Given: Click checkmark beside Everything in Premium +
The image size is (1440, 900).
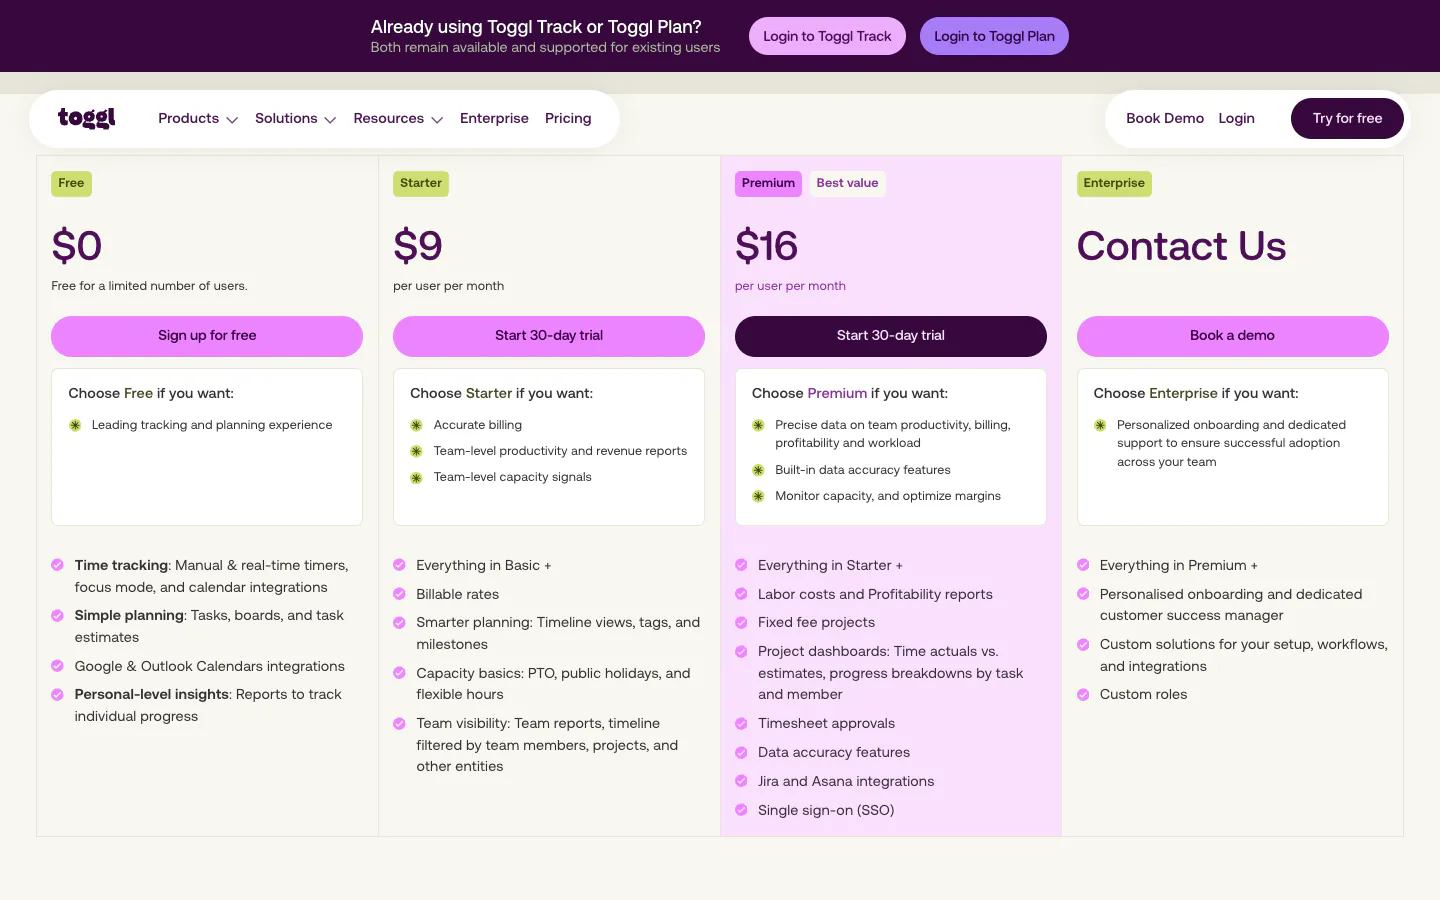Looking at the screenshot, I should 1083,565.
